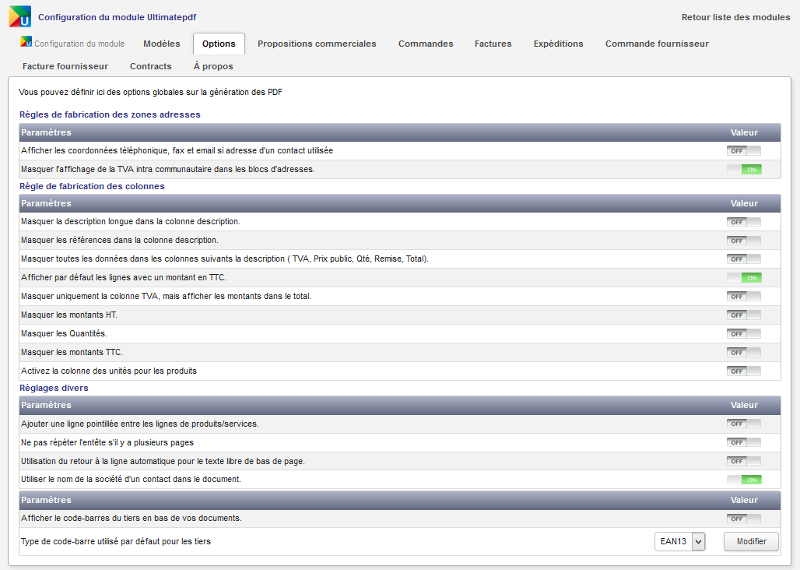800x570 pixels.
Task: Toggle the product units column option
Action: (743, 371)
